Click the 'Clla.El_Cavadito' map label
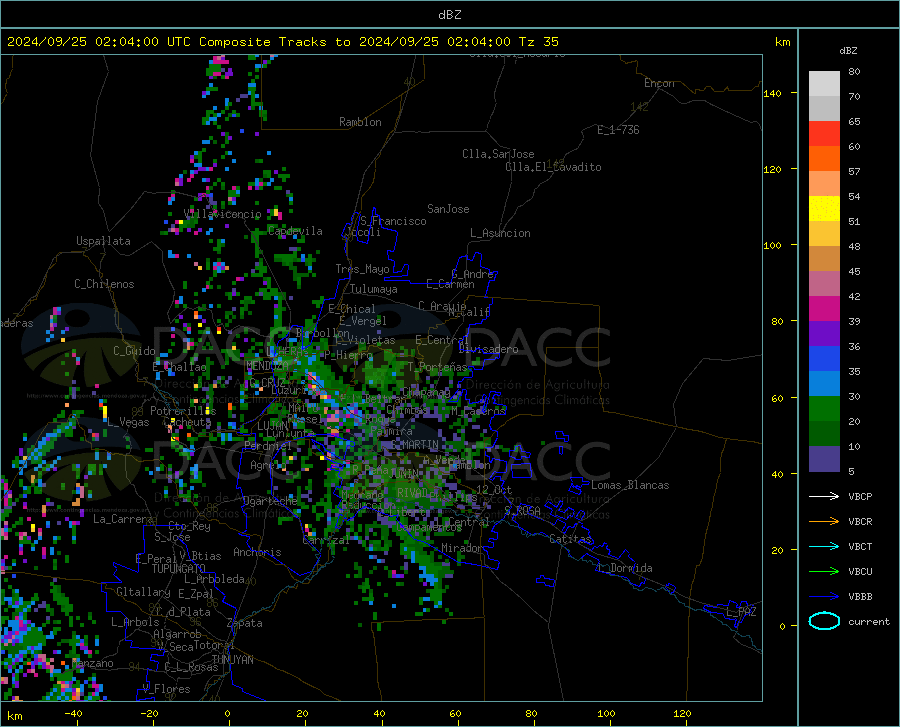The image size is (900, 727). point(553,167)
